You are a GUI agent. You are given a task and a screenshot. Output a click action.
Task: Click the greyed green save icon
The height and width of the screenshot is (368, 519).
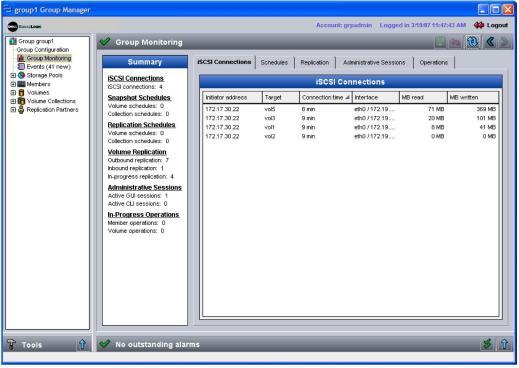pyautogui.click(x=440, y=42)
